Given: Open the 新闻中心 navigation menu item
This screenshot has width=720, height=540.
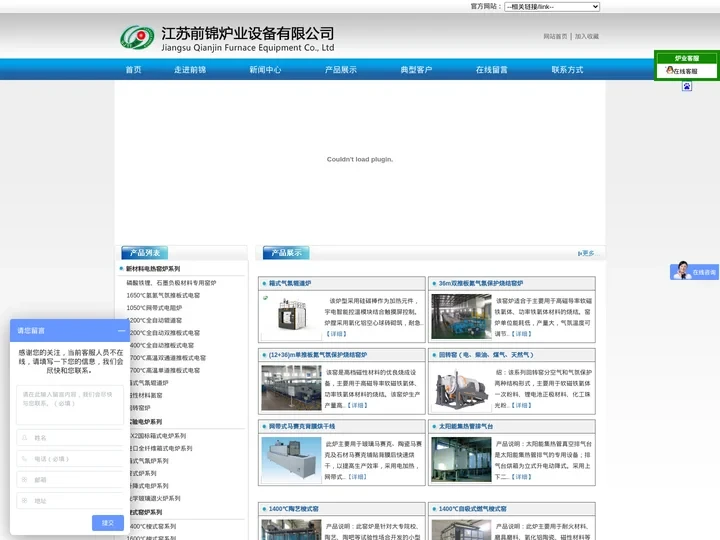Looking at the screenshot, I should (x=265, y=70).
